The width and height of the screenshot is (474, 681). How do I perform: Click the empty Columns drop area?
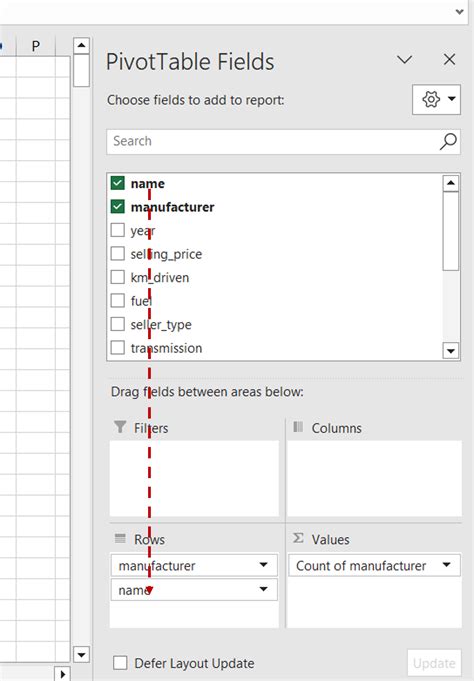coord(374,479)
